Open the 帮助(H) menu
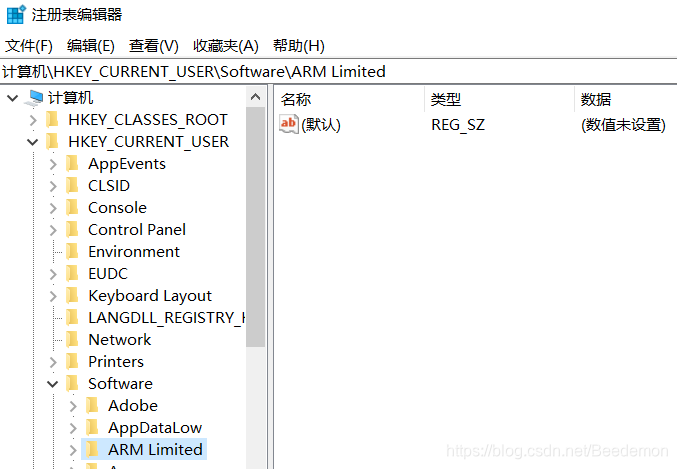 (x=299, y=45)
